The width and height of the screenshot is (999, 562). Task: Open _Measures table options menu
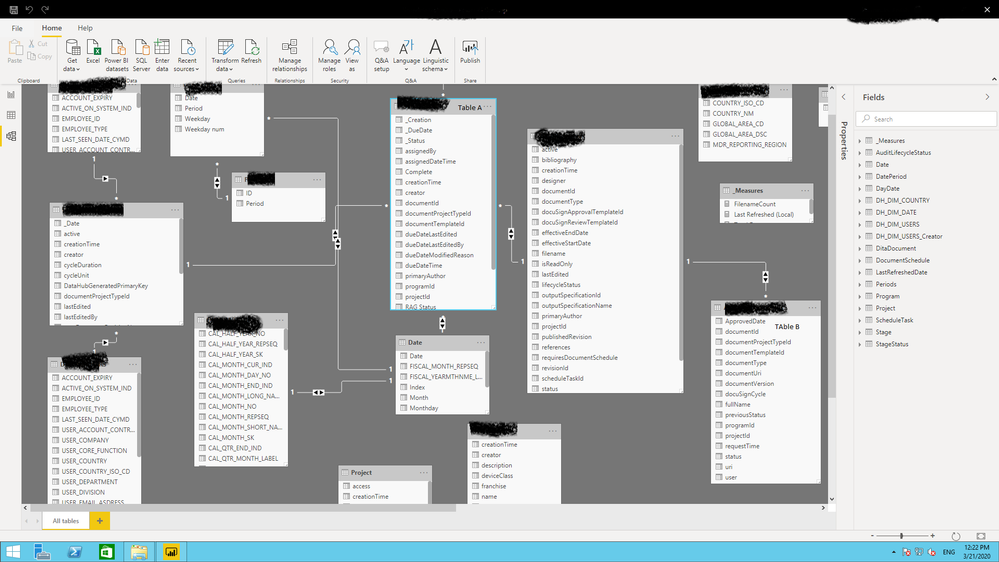tap(805, 191)
